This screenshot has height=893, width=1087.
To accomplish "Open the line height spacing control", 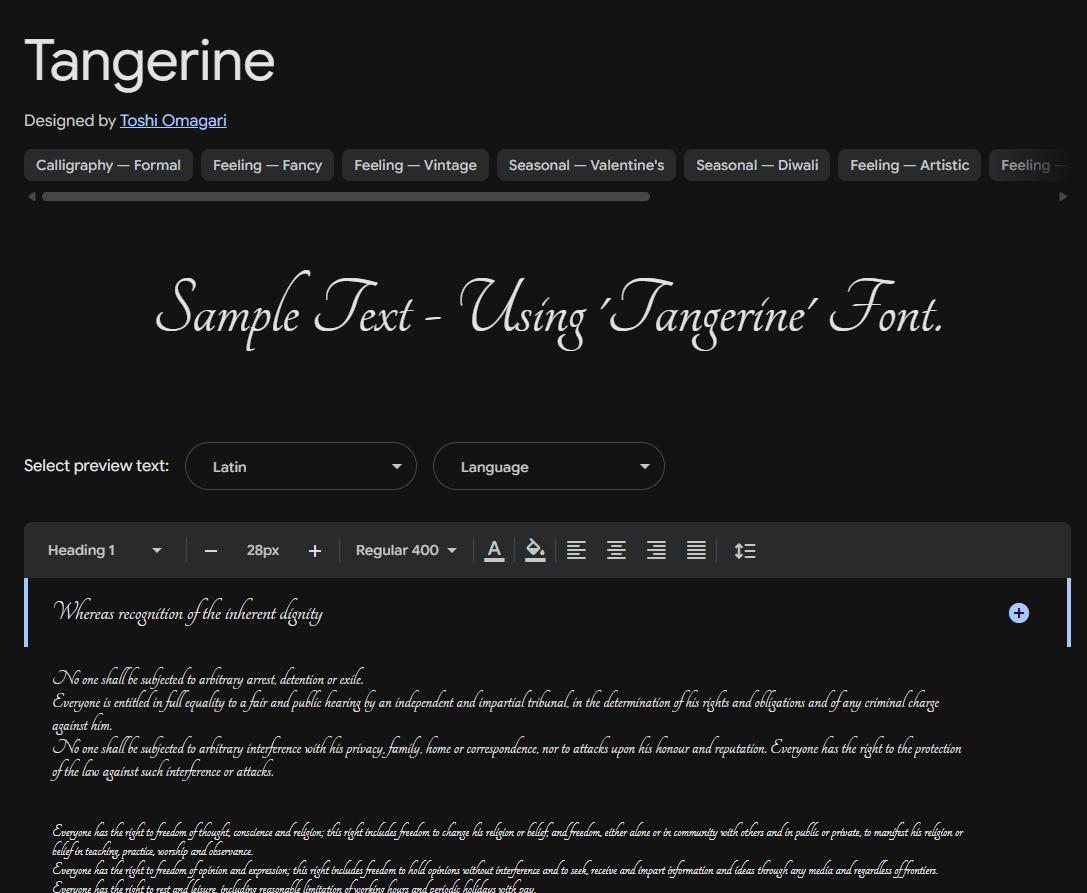I will click(x=745, y=550).
